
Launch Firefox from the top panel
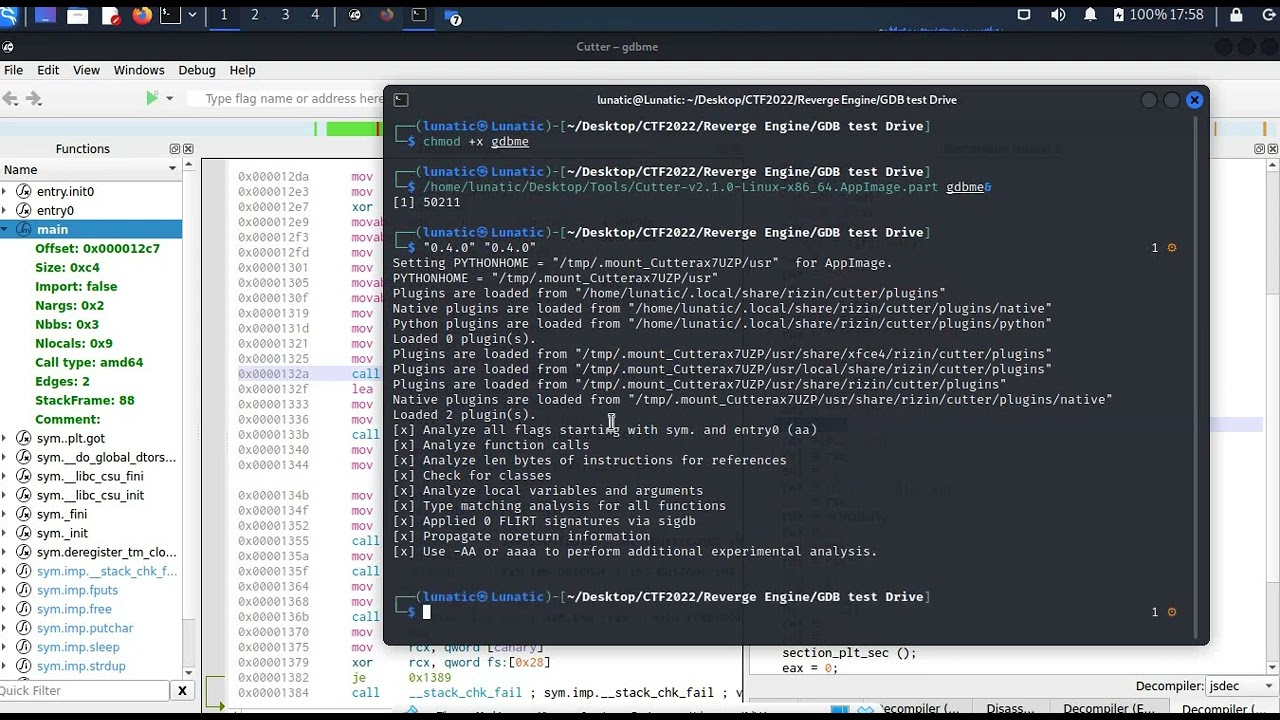141,15
